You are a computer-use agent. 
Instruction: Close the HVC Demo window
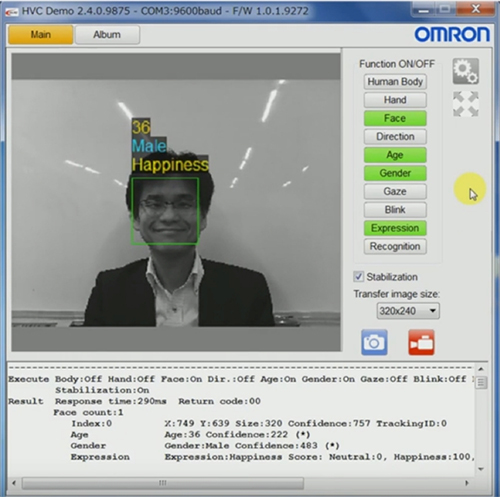coord(477,9)
